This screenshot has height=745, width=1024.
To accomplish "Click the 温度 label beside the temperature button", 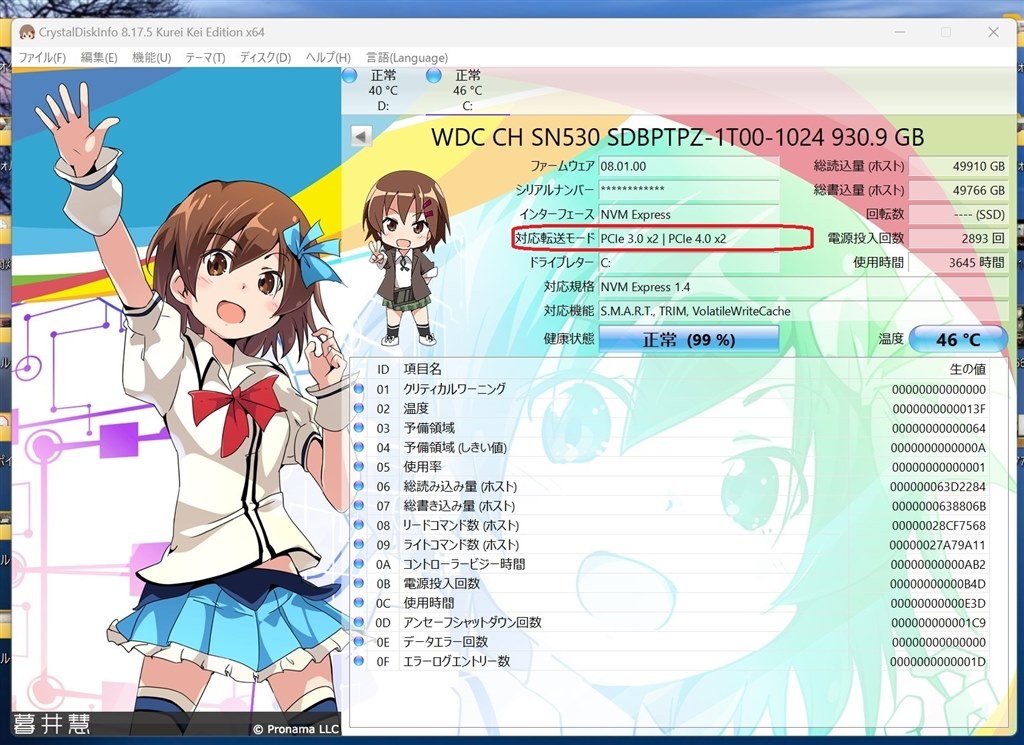I will [x=891, y=338].
